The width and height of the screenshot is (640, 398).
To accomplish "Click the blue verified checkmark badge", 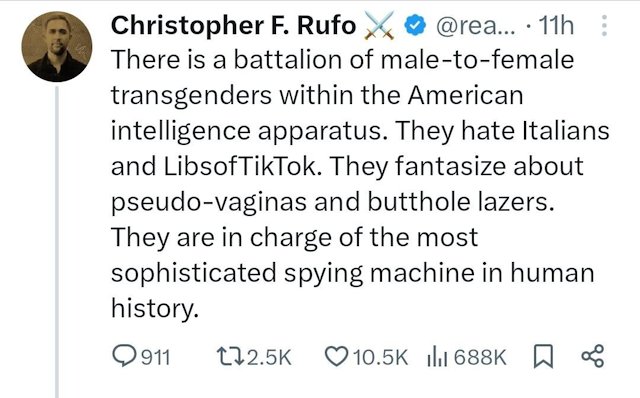I will (416, 26).
